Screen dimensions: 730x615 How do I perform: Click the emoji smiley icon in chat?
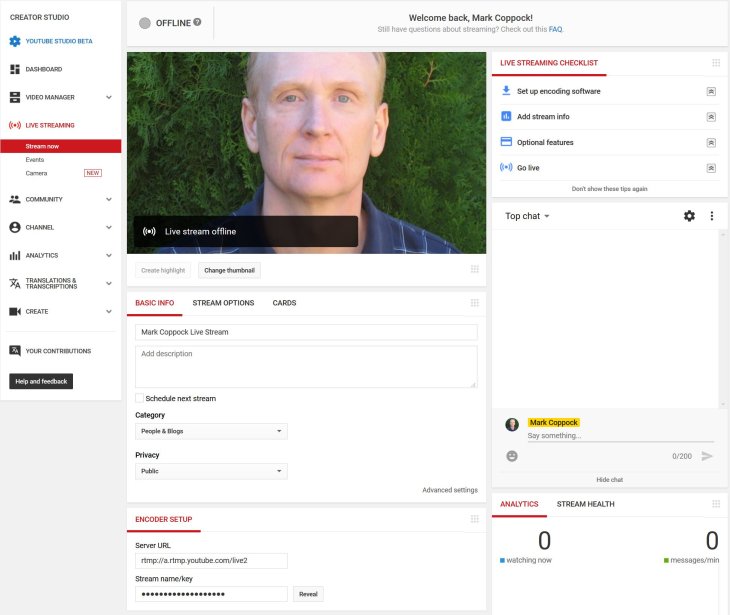(x=512, y=456)
